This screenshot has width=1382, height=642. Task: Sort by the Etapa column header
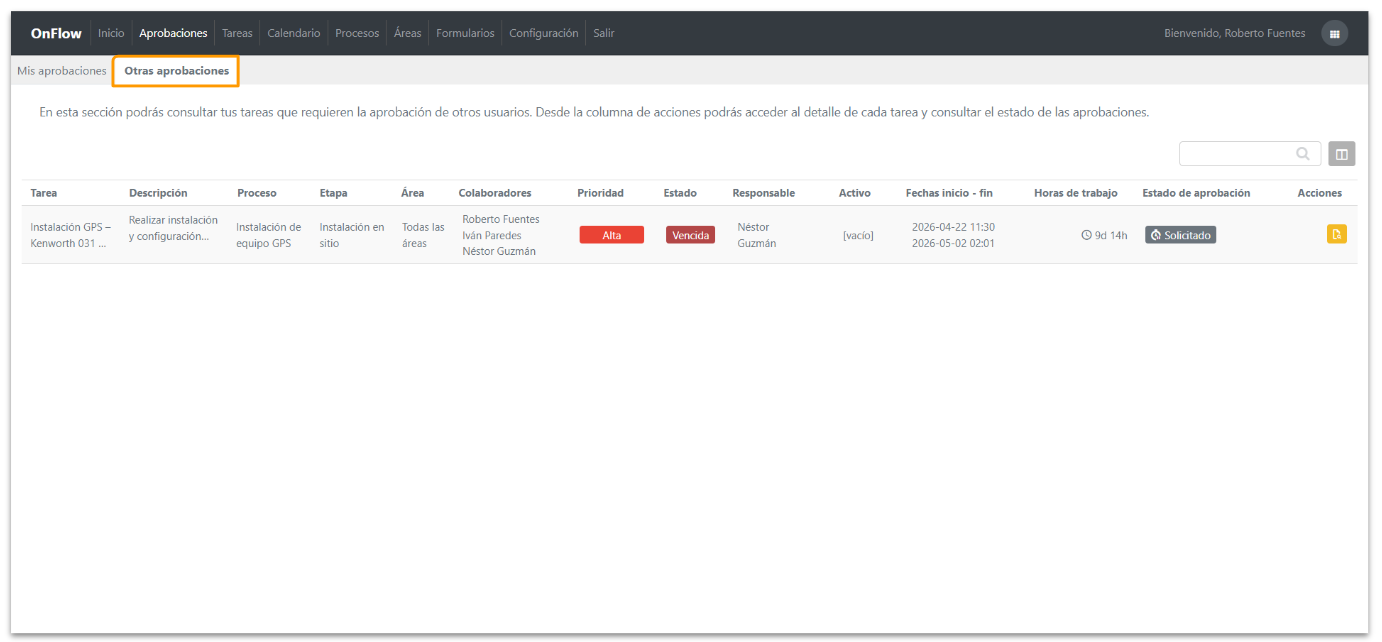tap(334, 193)
